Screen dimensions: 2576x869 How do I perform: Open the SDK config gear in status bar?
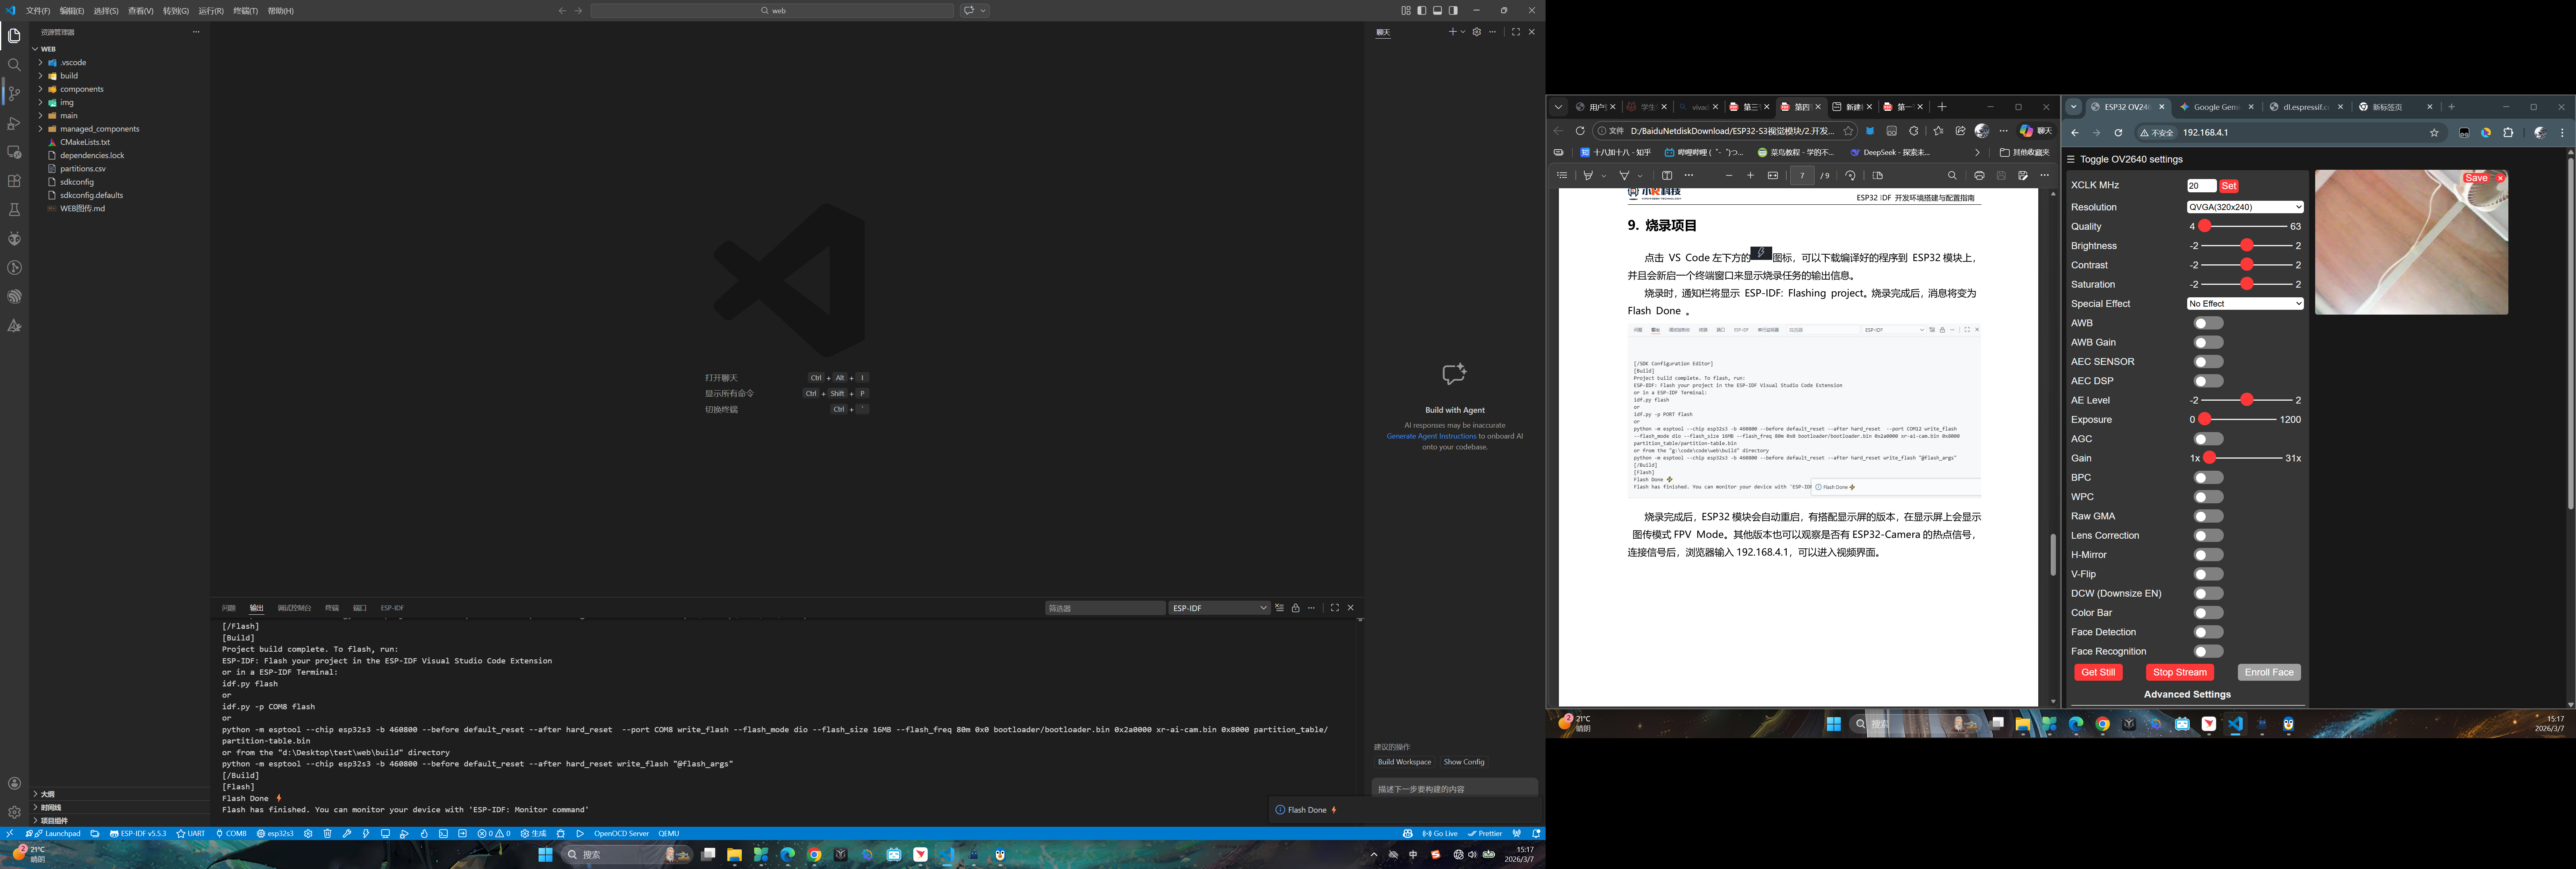308,833
